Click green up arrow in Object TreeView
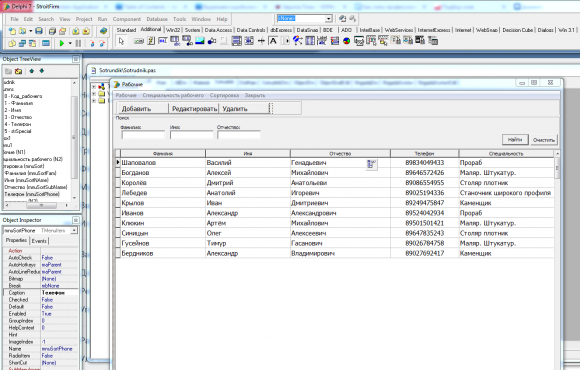This screenshot has height=370, width=580. click(x=32, y=71)
